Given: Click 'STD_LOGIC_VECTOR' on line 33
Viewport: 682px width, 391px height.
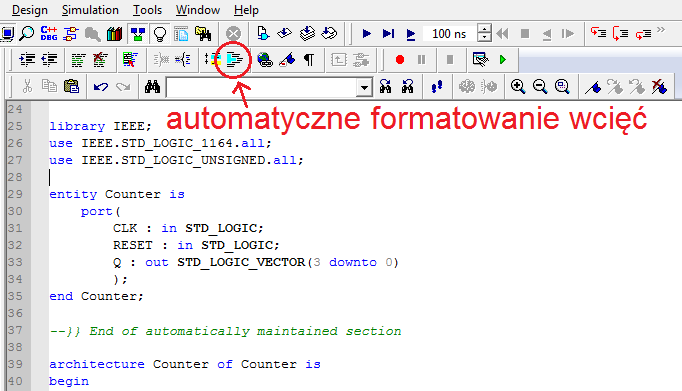Looking at the screenshot, I should click(241, 262).
